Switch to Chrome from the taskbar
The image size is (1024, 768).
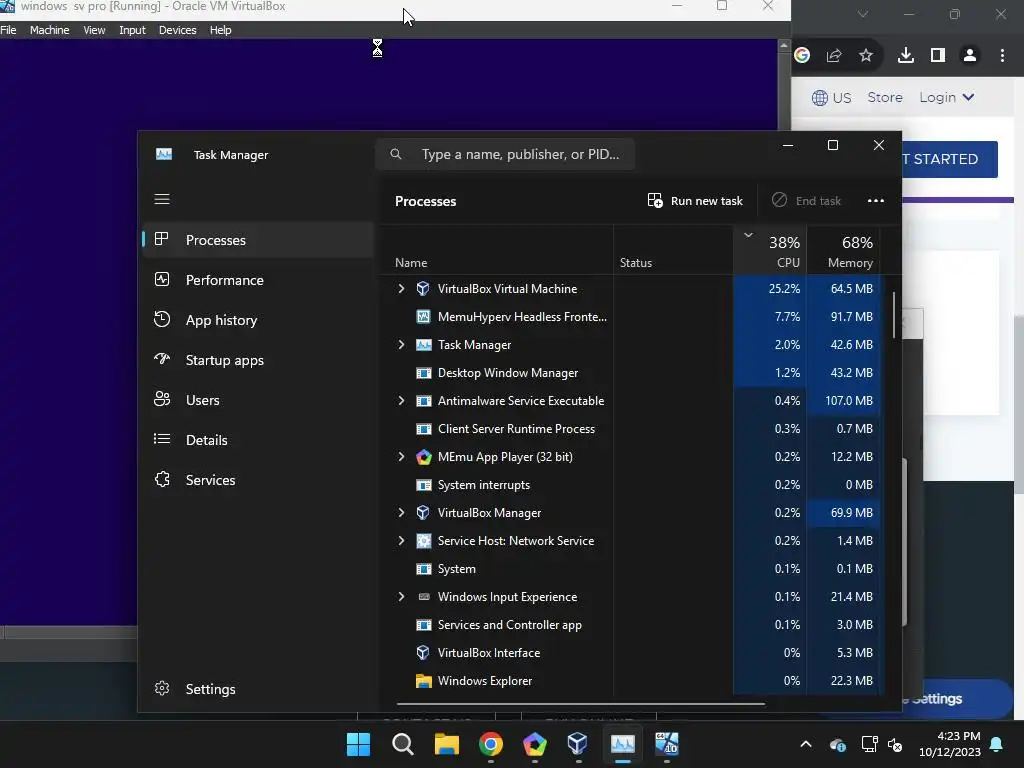tap(491, 744)
